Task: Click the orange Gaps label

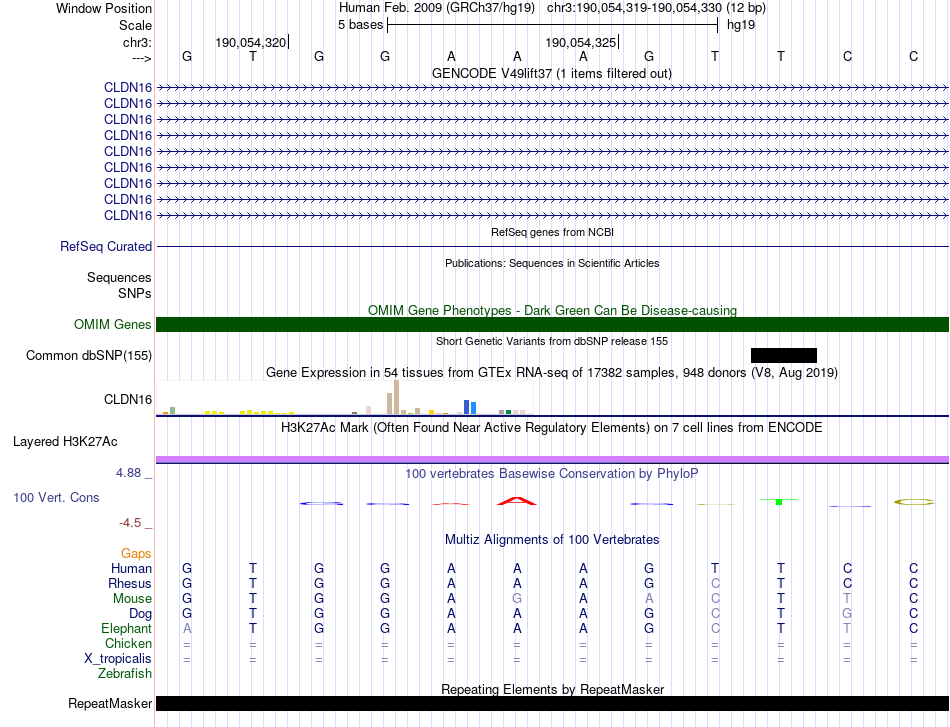Action: pyautogui.click(x=136, y=553)
